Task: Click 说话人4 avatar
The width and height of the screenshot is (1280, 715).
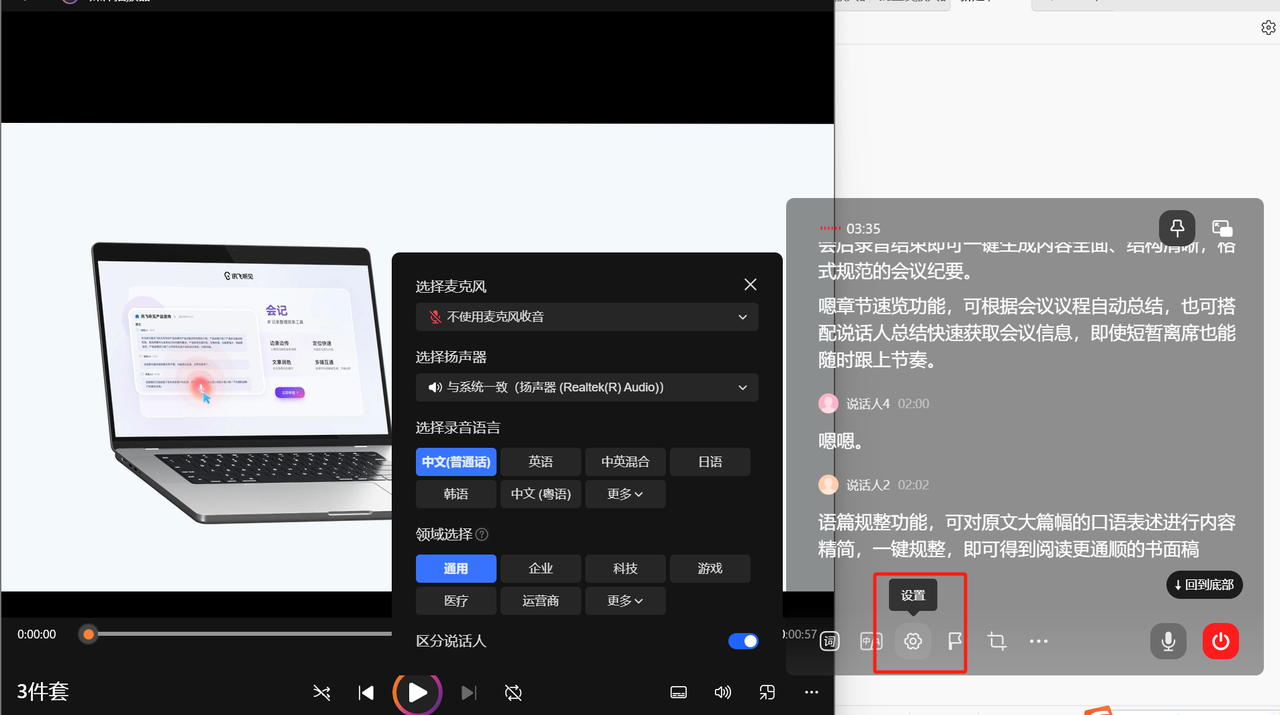Action: tap(828, 404)
